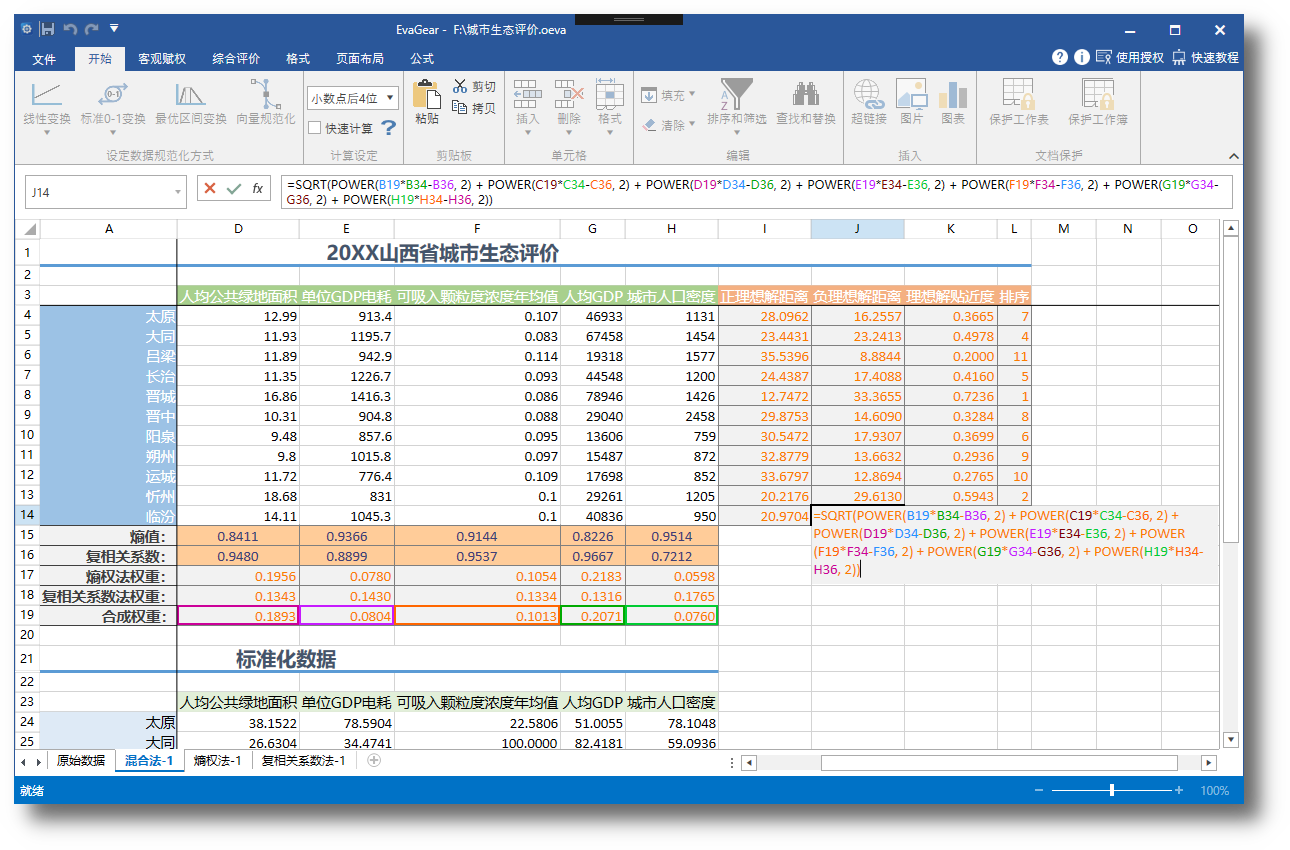
Task: Switch to the 格式 ribbon tab
Action: (298, 59)
